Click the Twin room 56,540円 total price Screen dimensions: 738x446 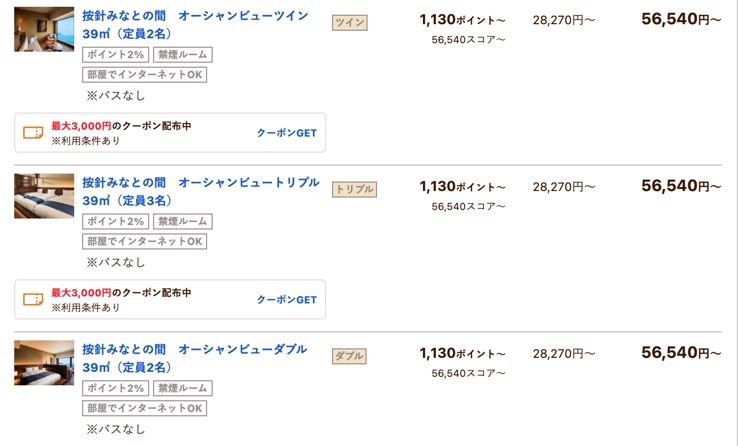681,19
